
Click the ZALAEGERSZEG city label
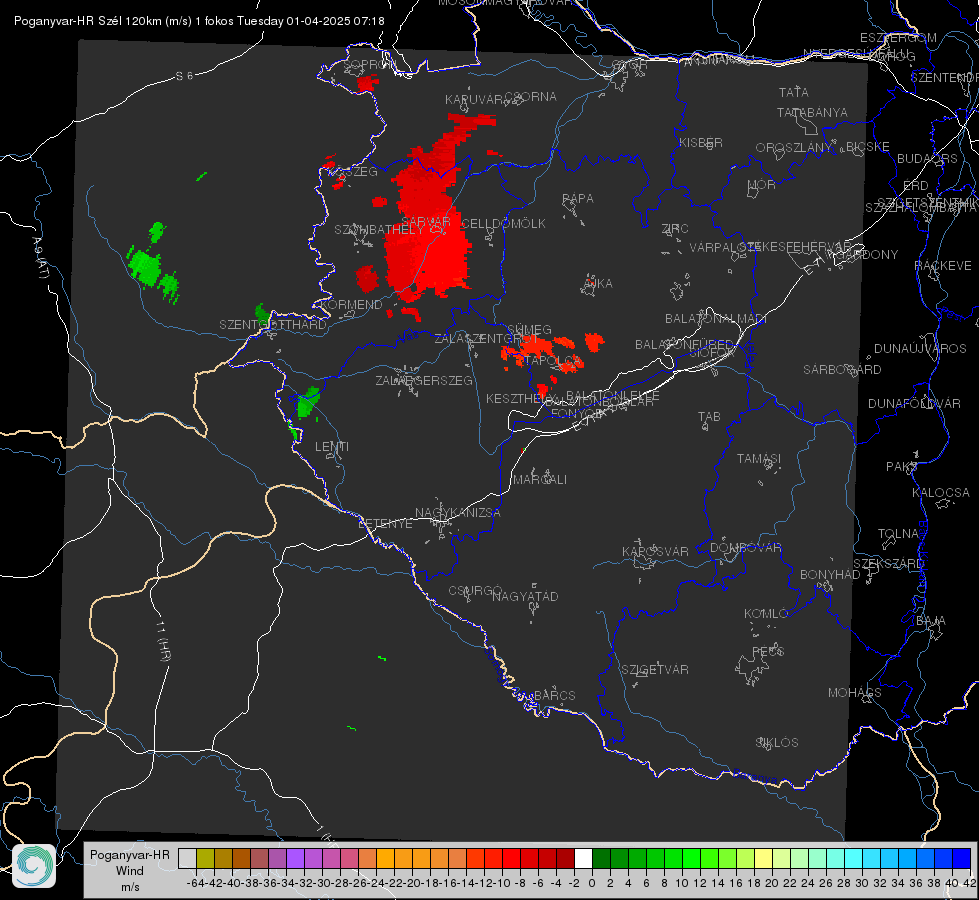423,380
